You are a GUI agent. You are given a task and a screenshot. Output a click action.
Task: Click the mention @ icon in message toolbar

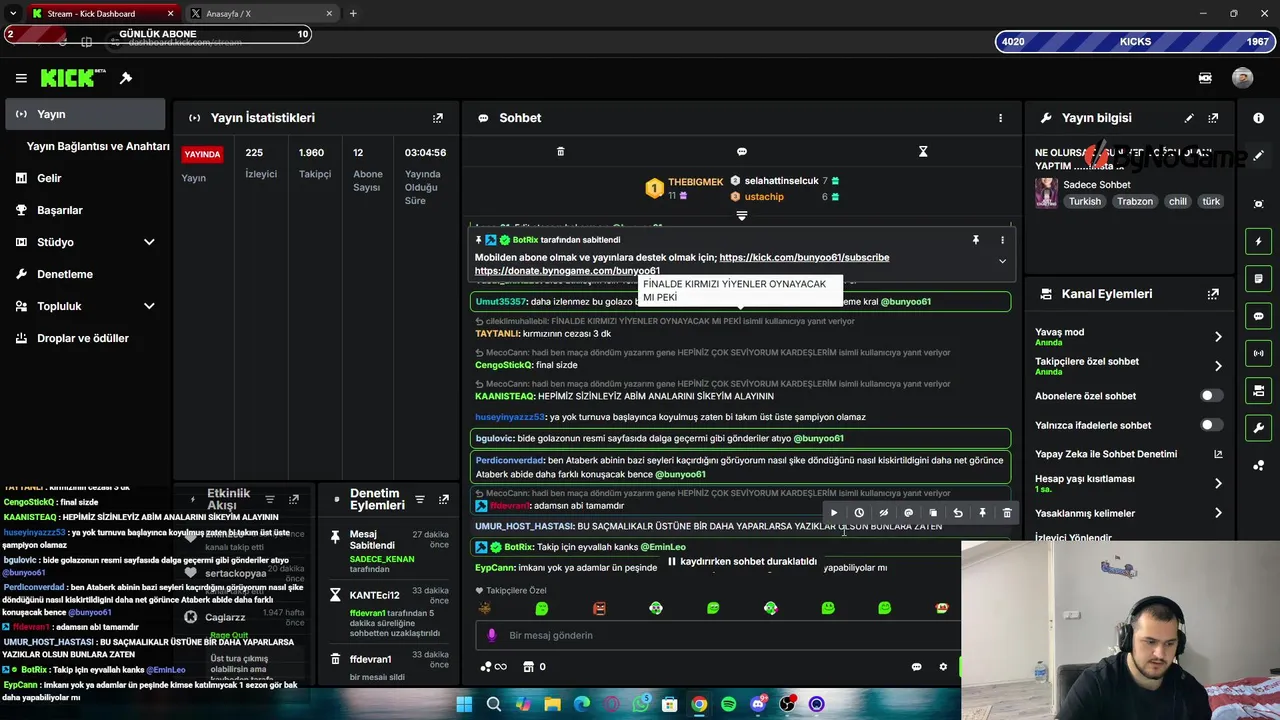click(x=908, y=513)
